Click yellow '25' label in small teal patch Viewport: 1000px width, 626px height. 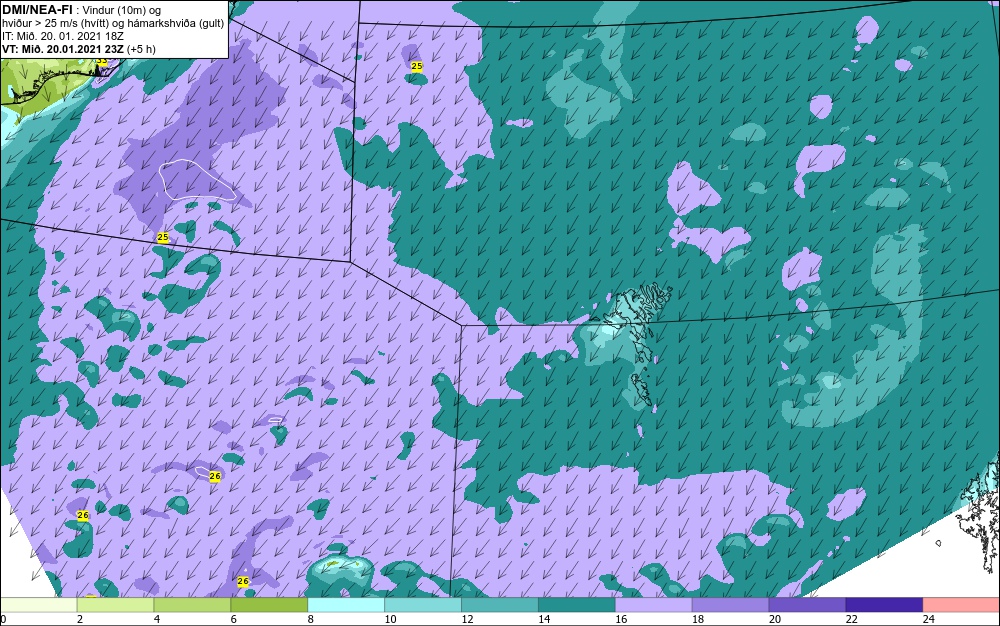point(416,66)
